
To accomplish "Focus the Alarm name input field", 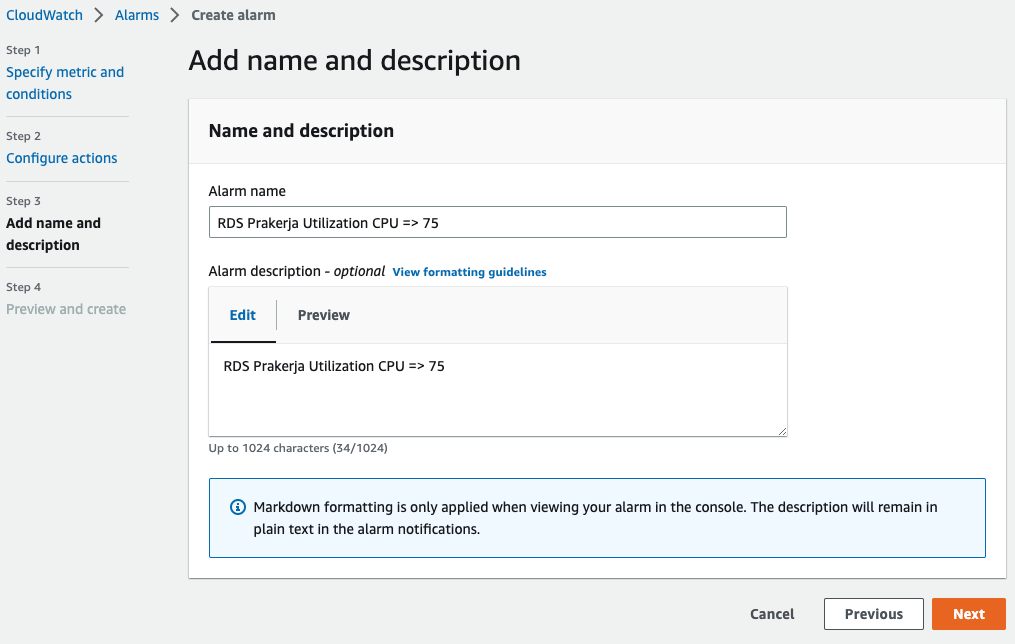I will 497,223.
